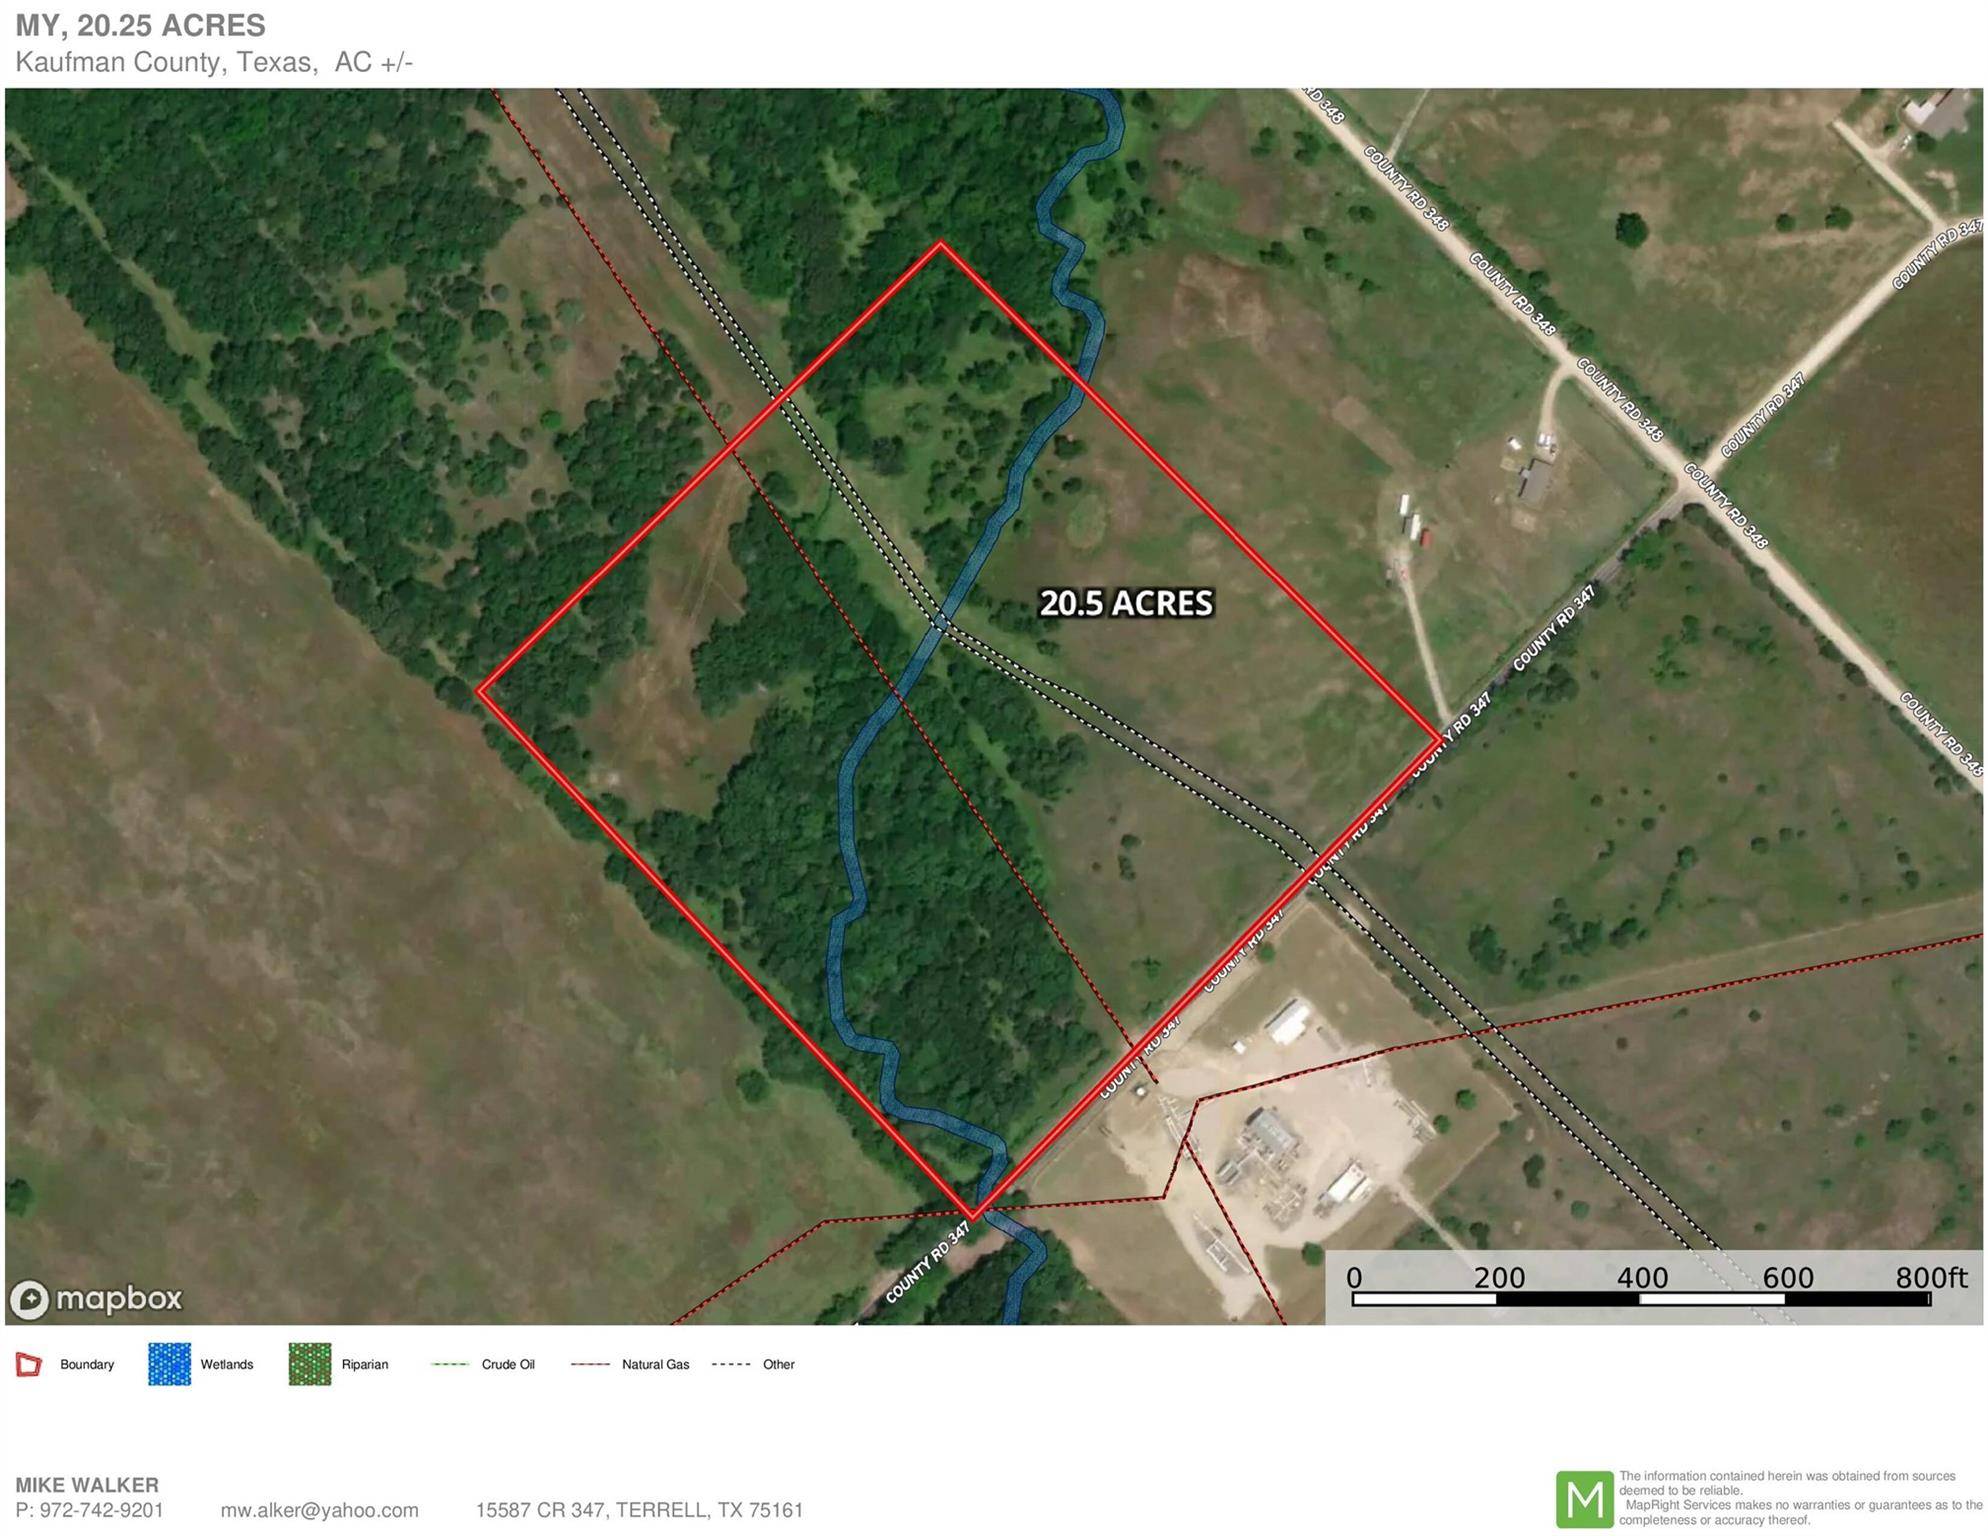Click the map scale bar
Image resolution: width=1988 pixels, height=1536 pixels.
[x=1641, y=1300]
